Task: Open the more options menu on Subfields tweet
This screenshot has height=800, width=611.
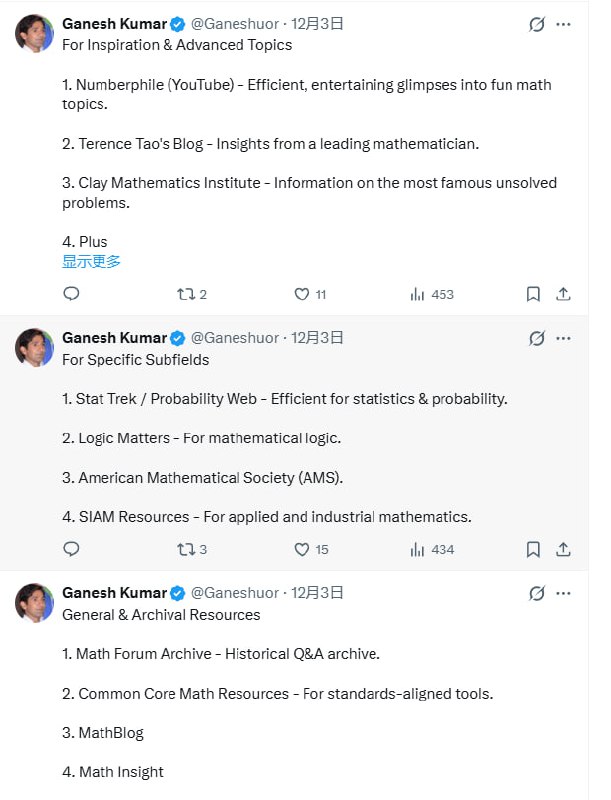Action: [x=563, y=338]
